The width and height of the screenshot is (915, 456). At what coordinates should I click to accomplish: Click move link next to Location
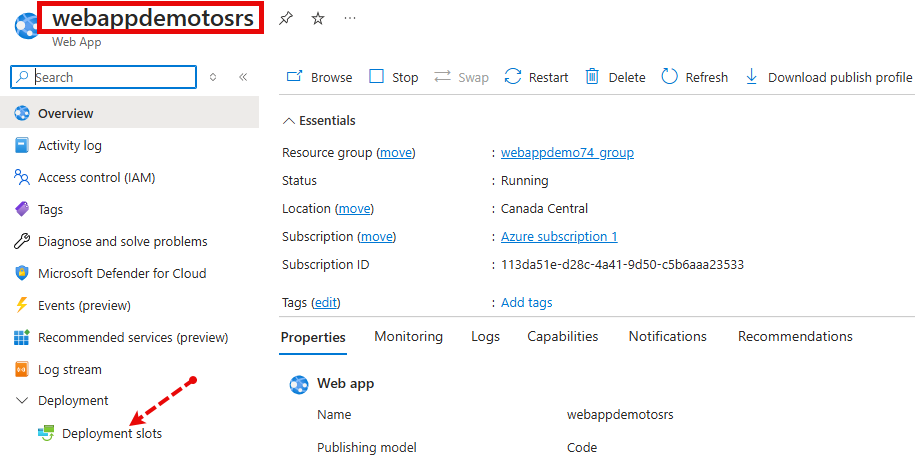pos(354,208)
